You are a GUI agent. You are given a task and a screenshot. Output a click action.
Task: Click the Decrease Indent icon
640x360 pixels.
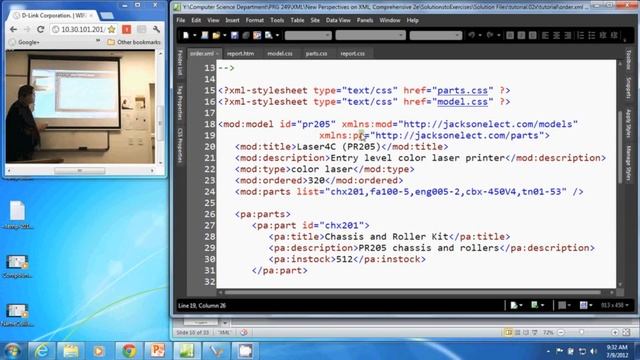[x=603, y=36]
